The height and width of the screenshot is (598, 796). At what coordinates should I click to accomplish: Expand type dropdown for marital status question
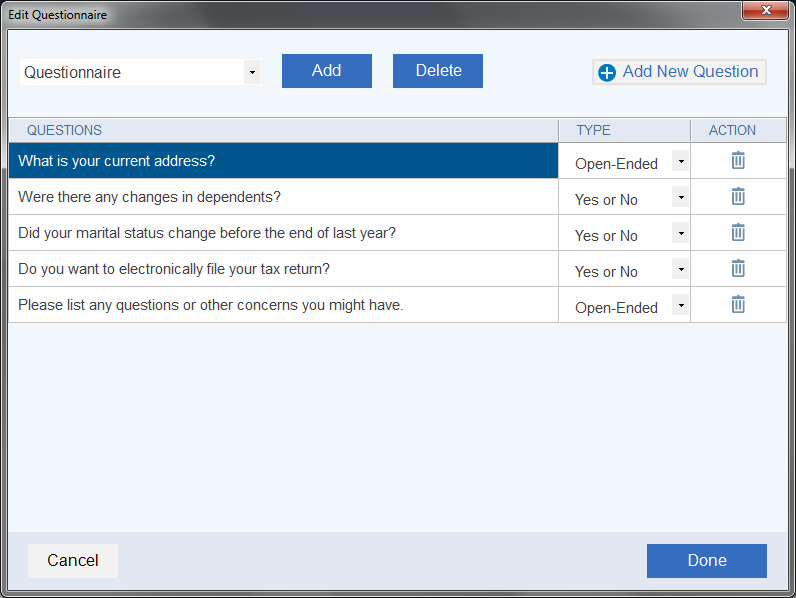point(681,233)
